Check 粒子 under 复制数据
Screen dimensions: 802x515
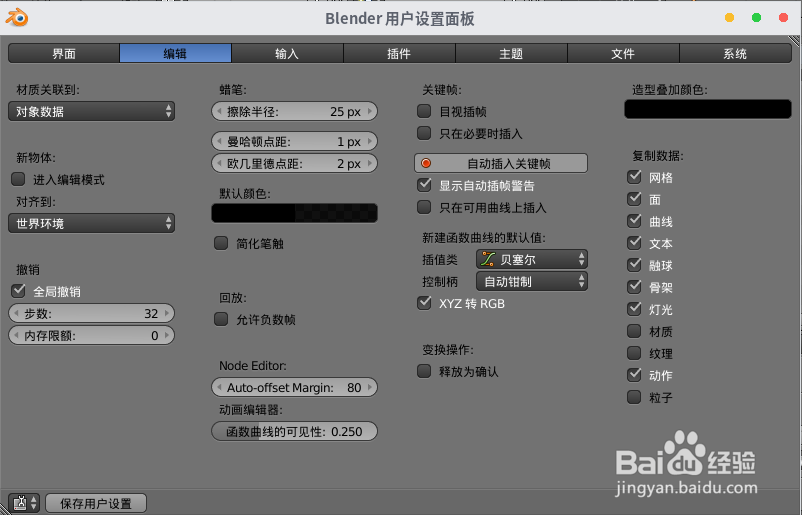(634, 397)
